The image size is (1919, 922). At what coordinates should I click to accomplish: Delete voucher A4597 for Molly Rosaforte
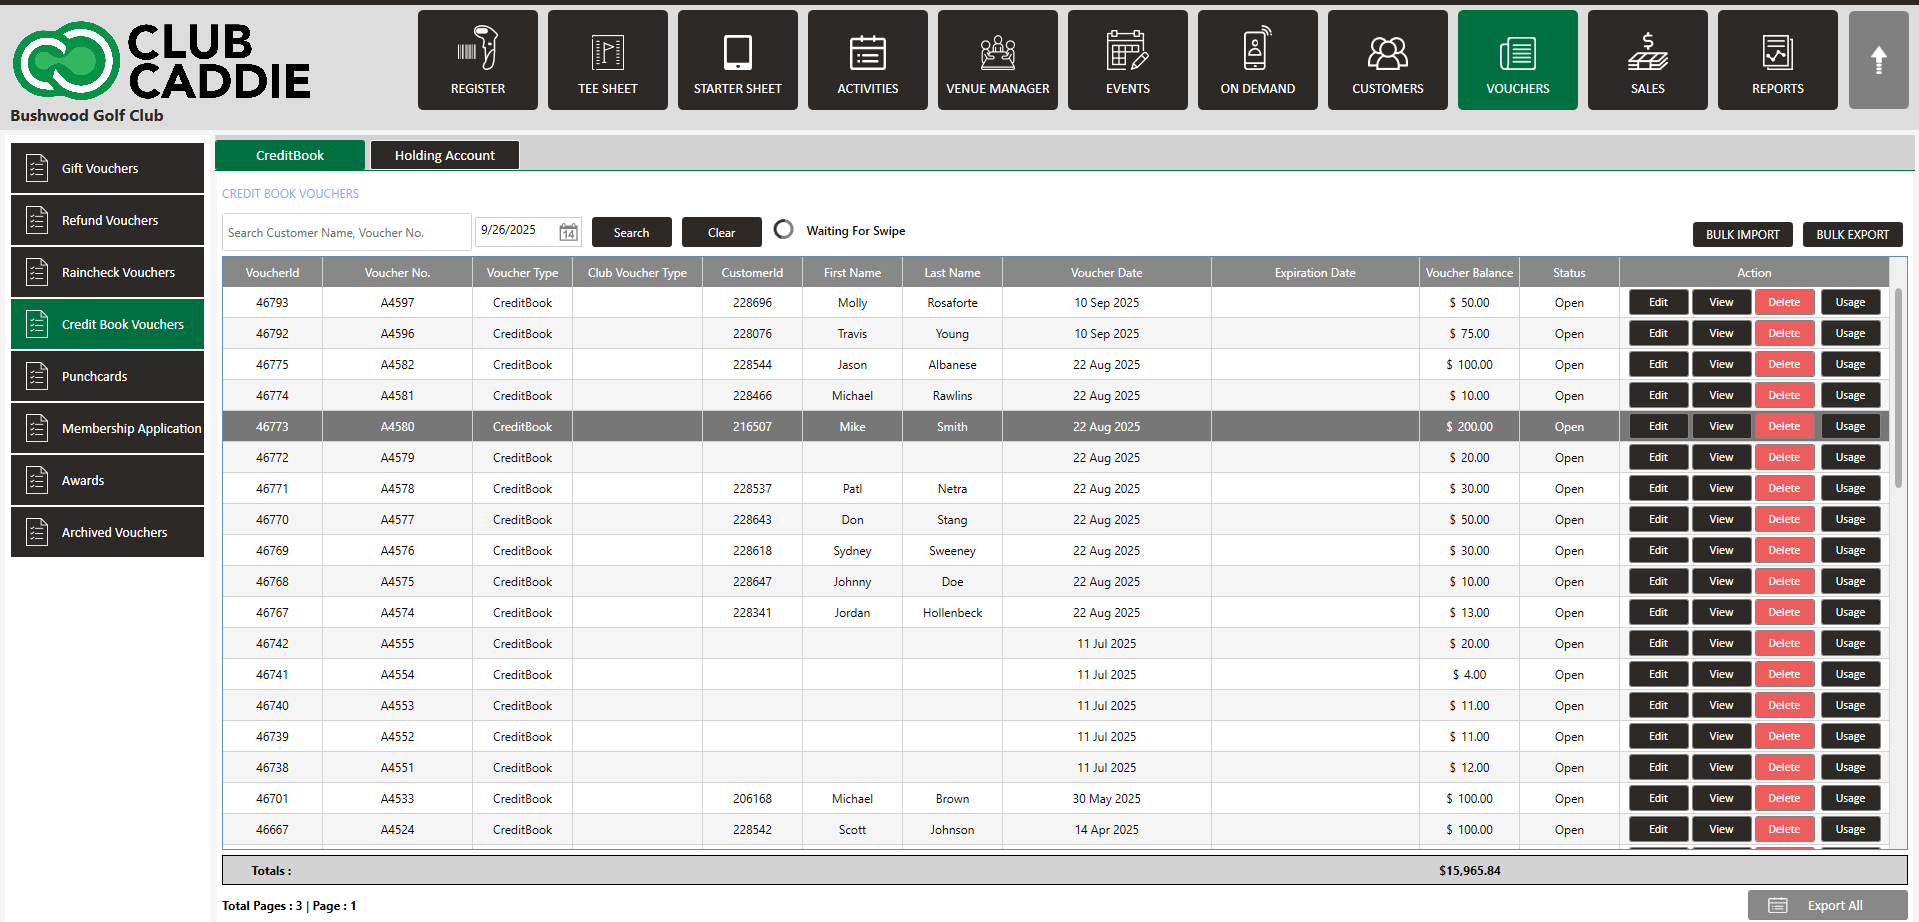pyautogui.click(x=1783, y=302)
